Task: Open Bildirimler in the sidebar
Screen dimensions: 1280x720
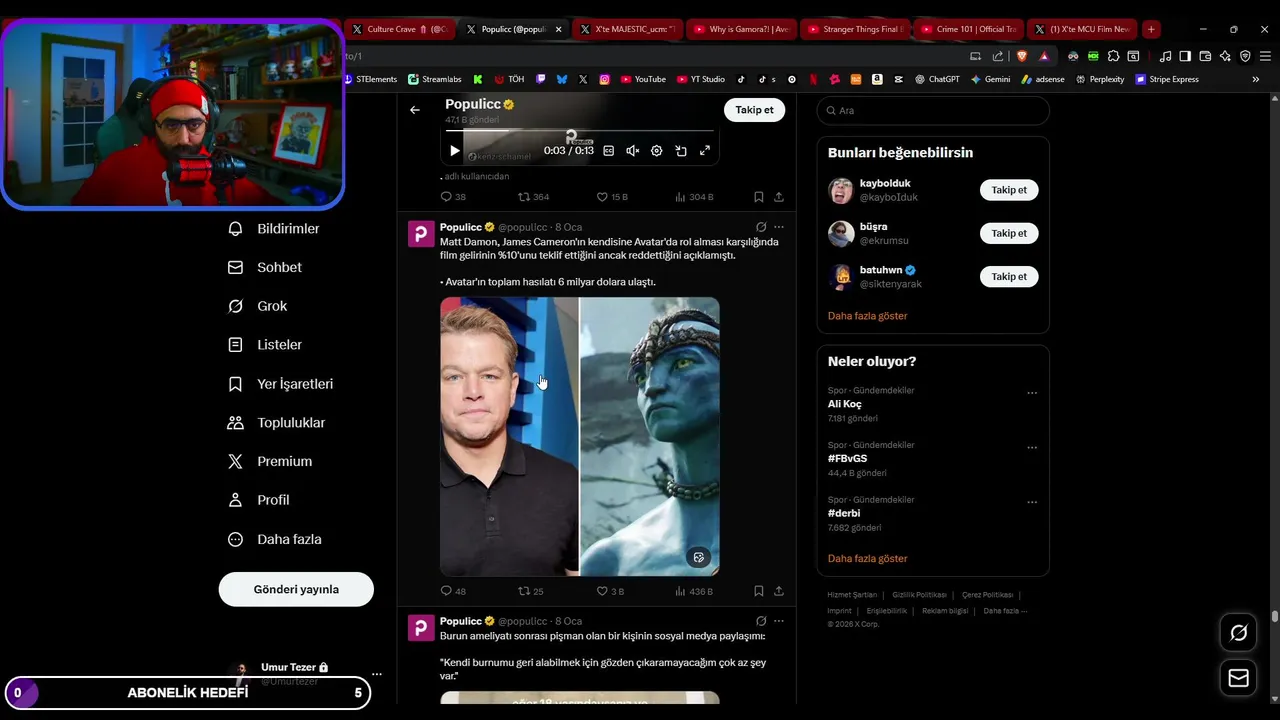Action: (274, 229)
